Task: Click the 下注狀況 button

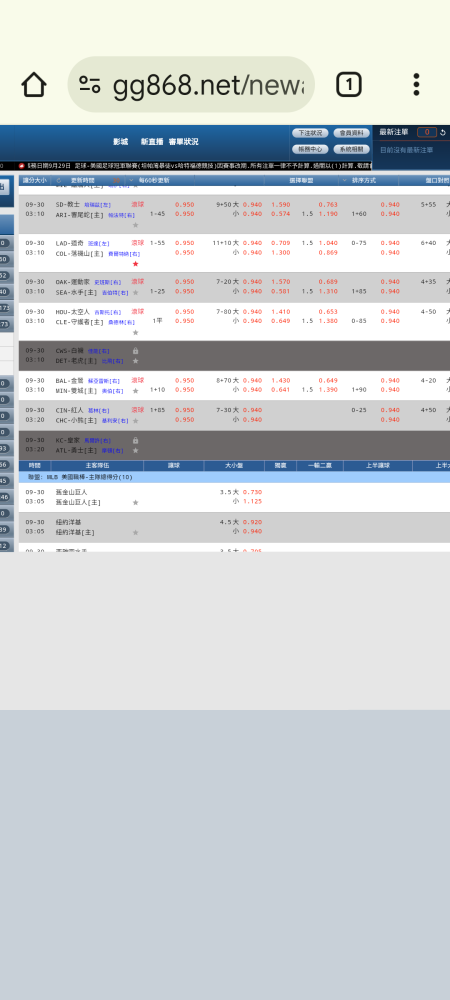Action: 310,133
